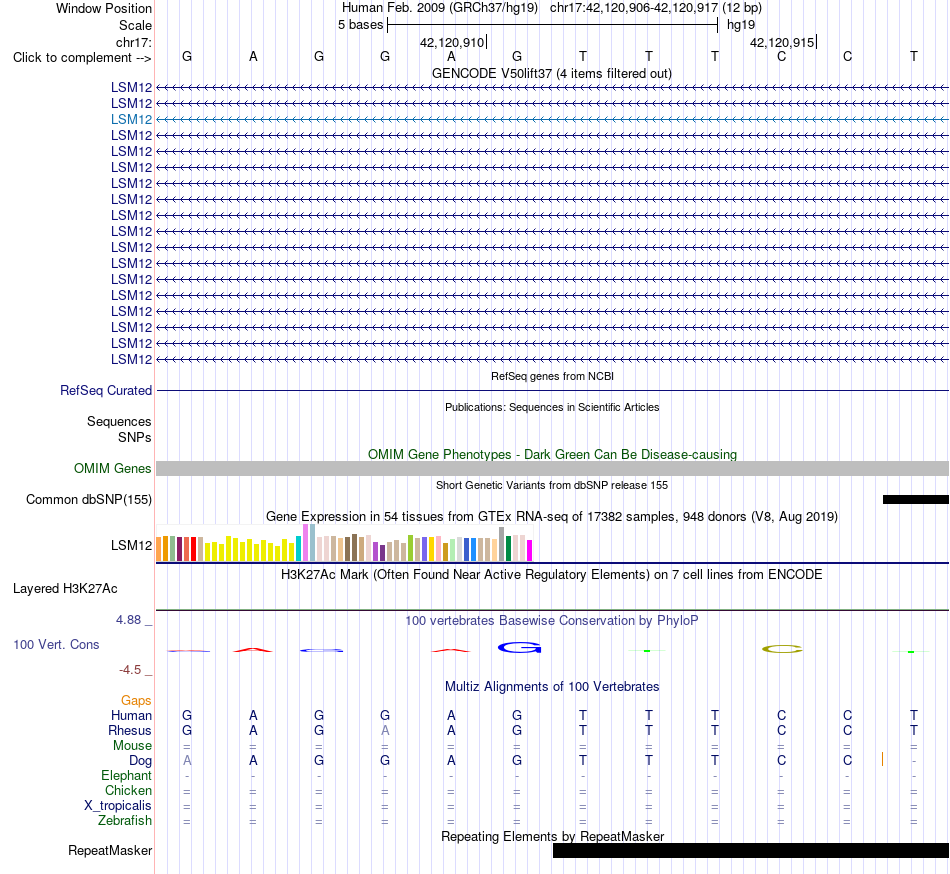Click the RefSeq Curated intron line
This screenshot has height=874, width=950.
tap(553, 391)
